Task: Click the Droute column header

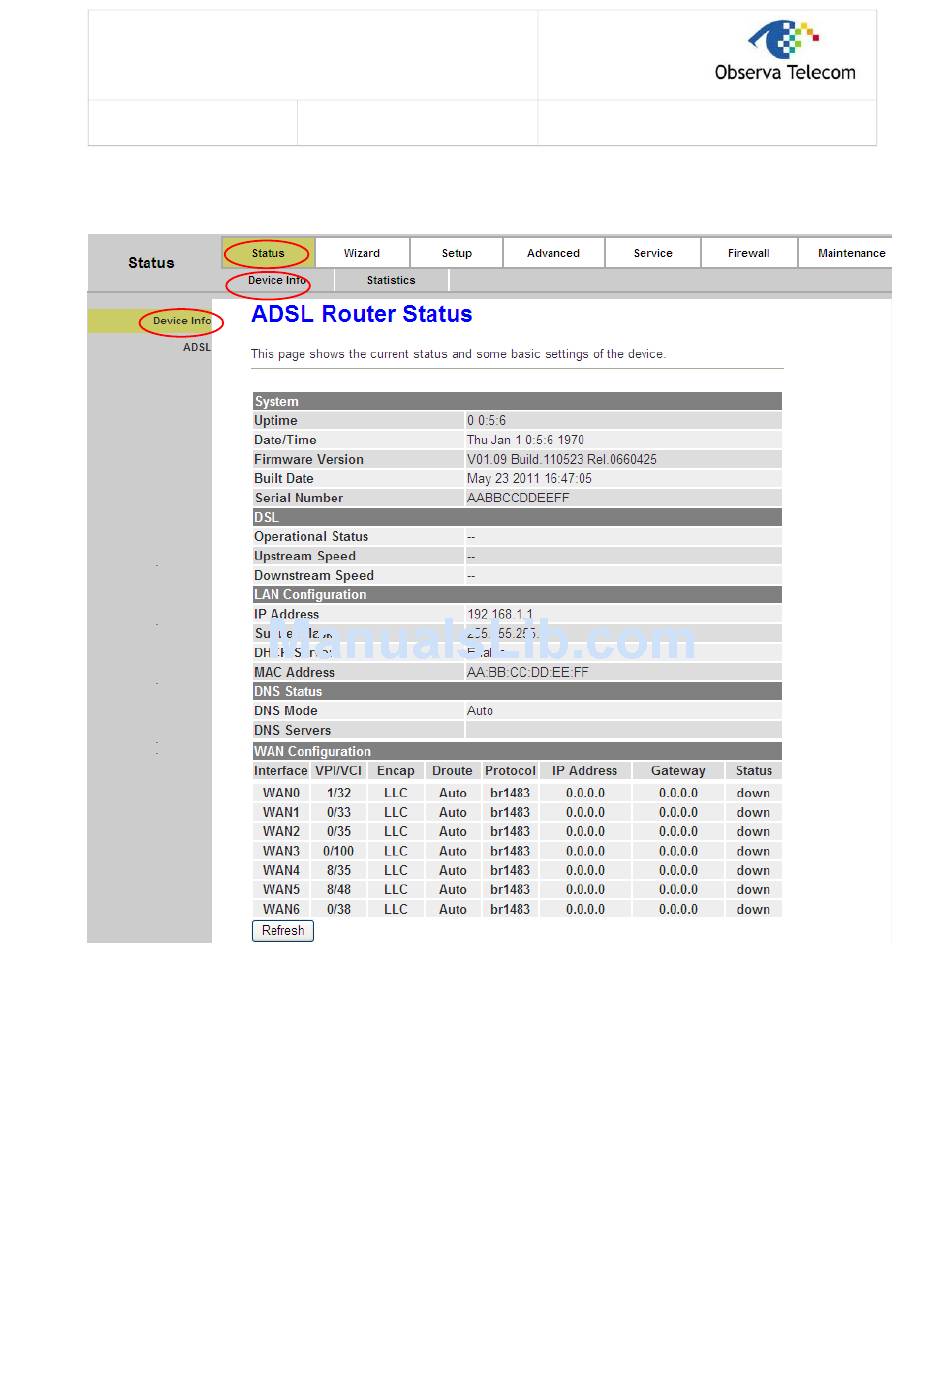Action: point(452,771)
